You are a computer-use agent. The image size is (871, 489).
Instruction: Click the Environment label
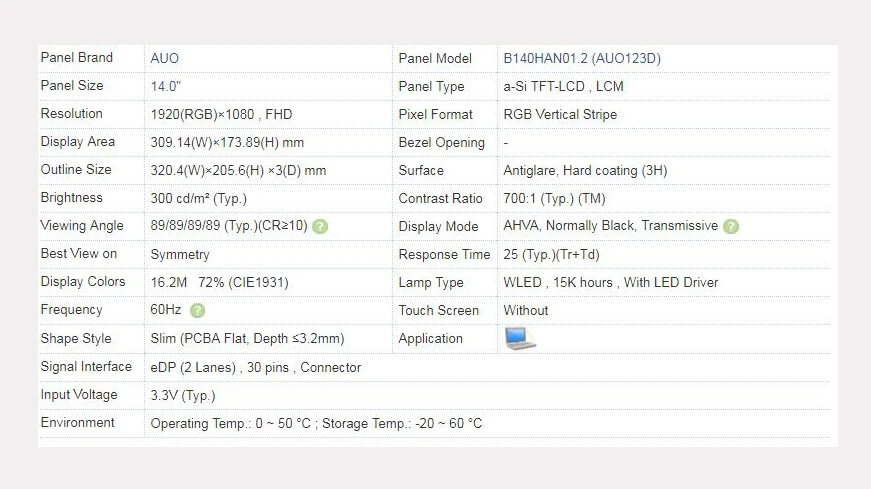coord(78,422)
